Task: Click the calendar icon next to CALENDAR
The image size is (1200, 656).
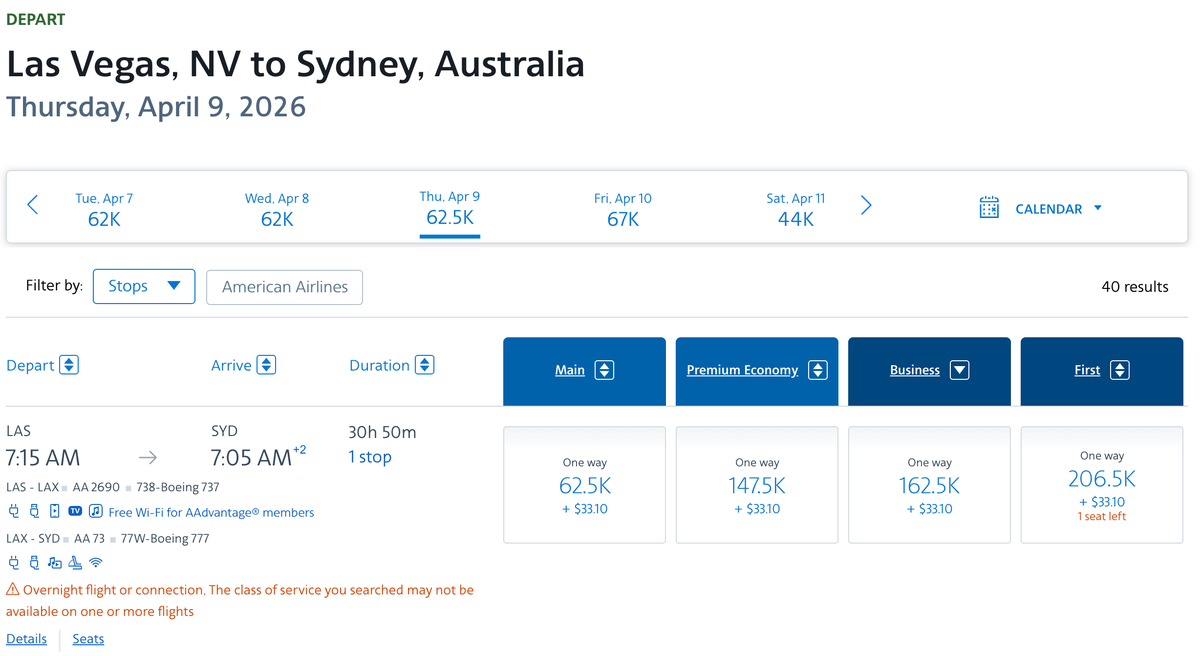Action: (x=989, y=208)
